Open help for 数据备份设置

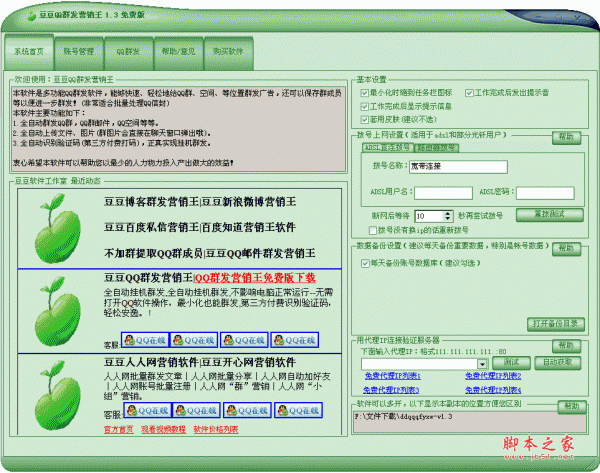(x=566, y=249)
